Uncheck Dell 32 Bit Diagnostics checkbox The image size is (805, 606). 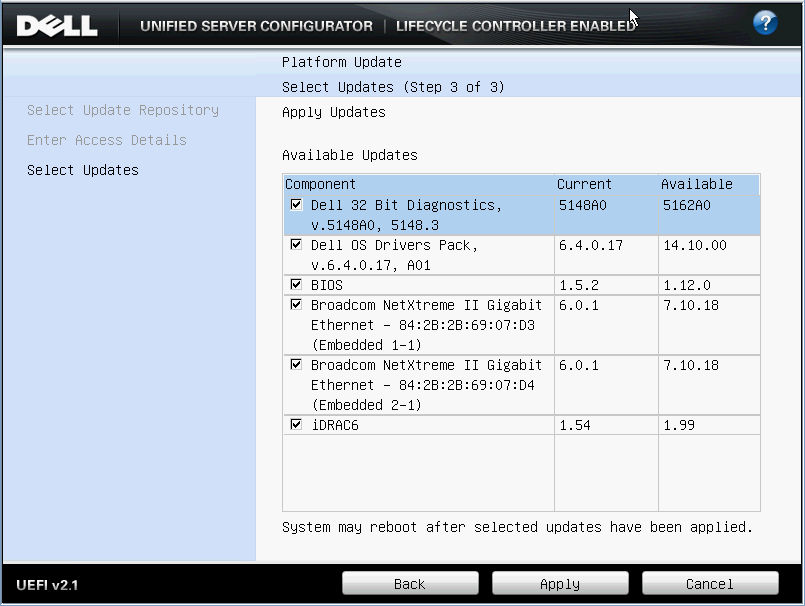[296, 204]
